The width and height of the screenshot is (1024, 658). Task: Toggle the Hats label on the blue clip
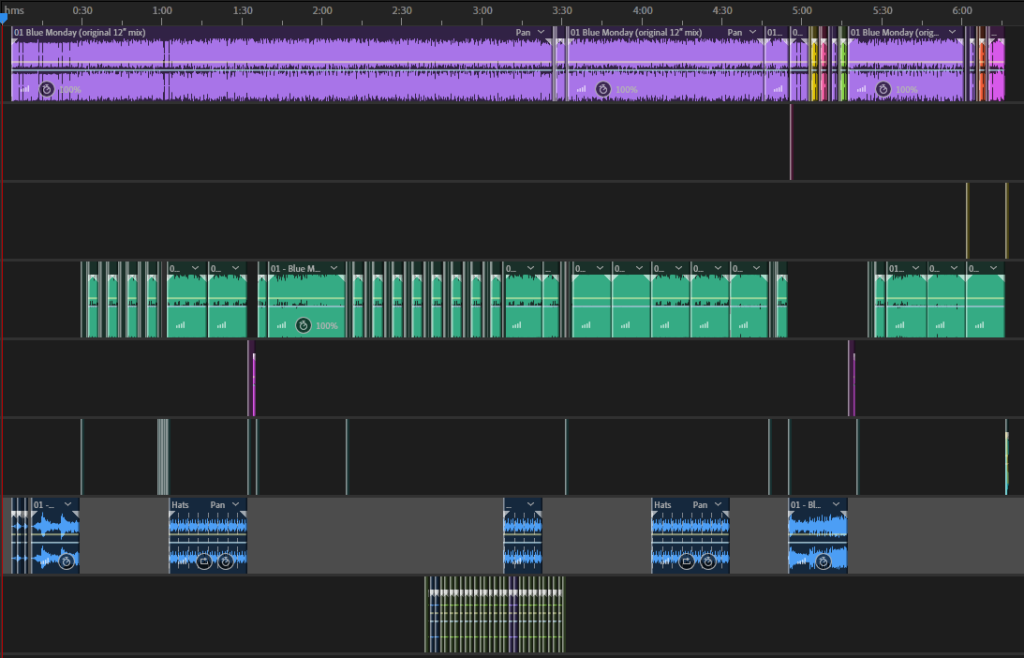(180, 504)
